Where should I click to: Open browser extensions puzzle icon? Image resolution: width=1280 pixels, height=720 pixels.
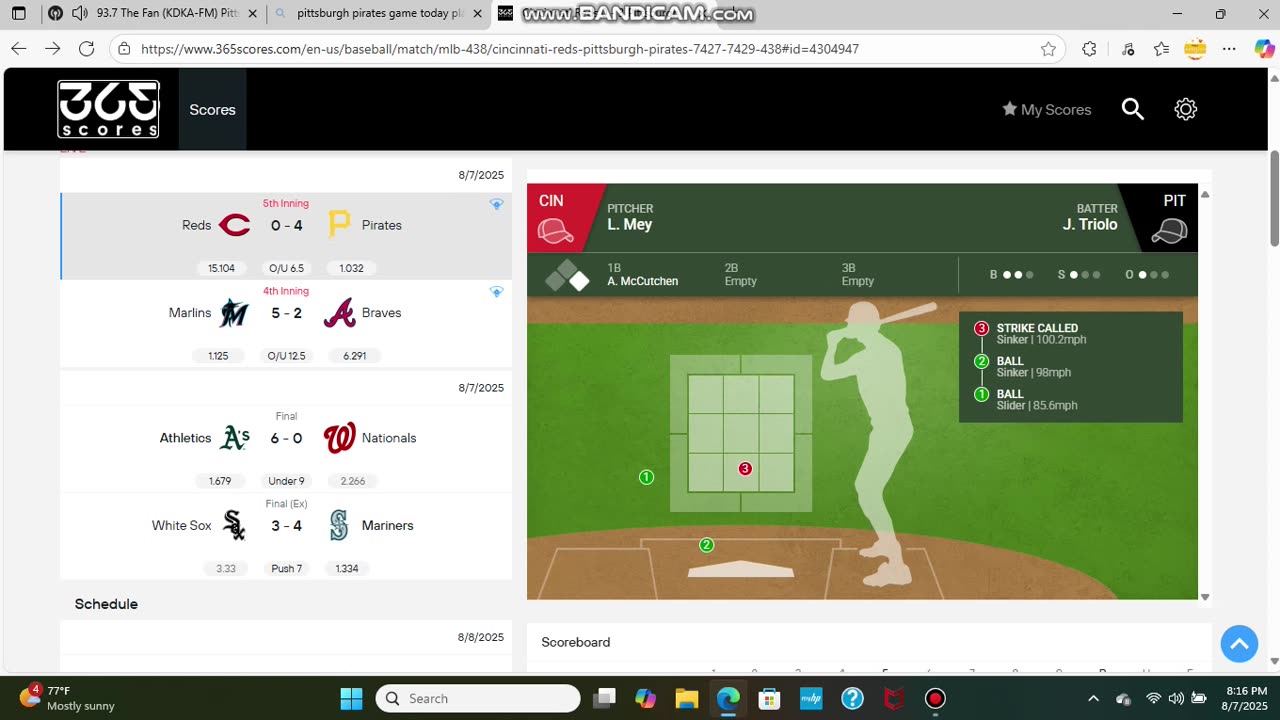tap(1089, 49)
